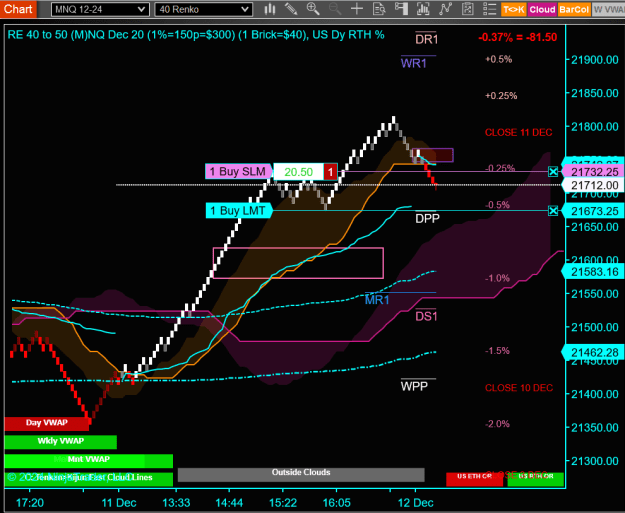Click the WPP pivot label
Viewport: 625px width, 513px height.
(x=414, y=386)
